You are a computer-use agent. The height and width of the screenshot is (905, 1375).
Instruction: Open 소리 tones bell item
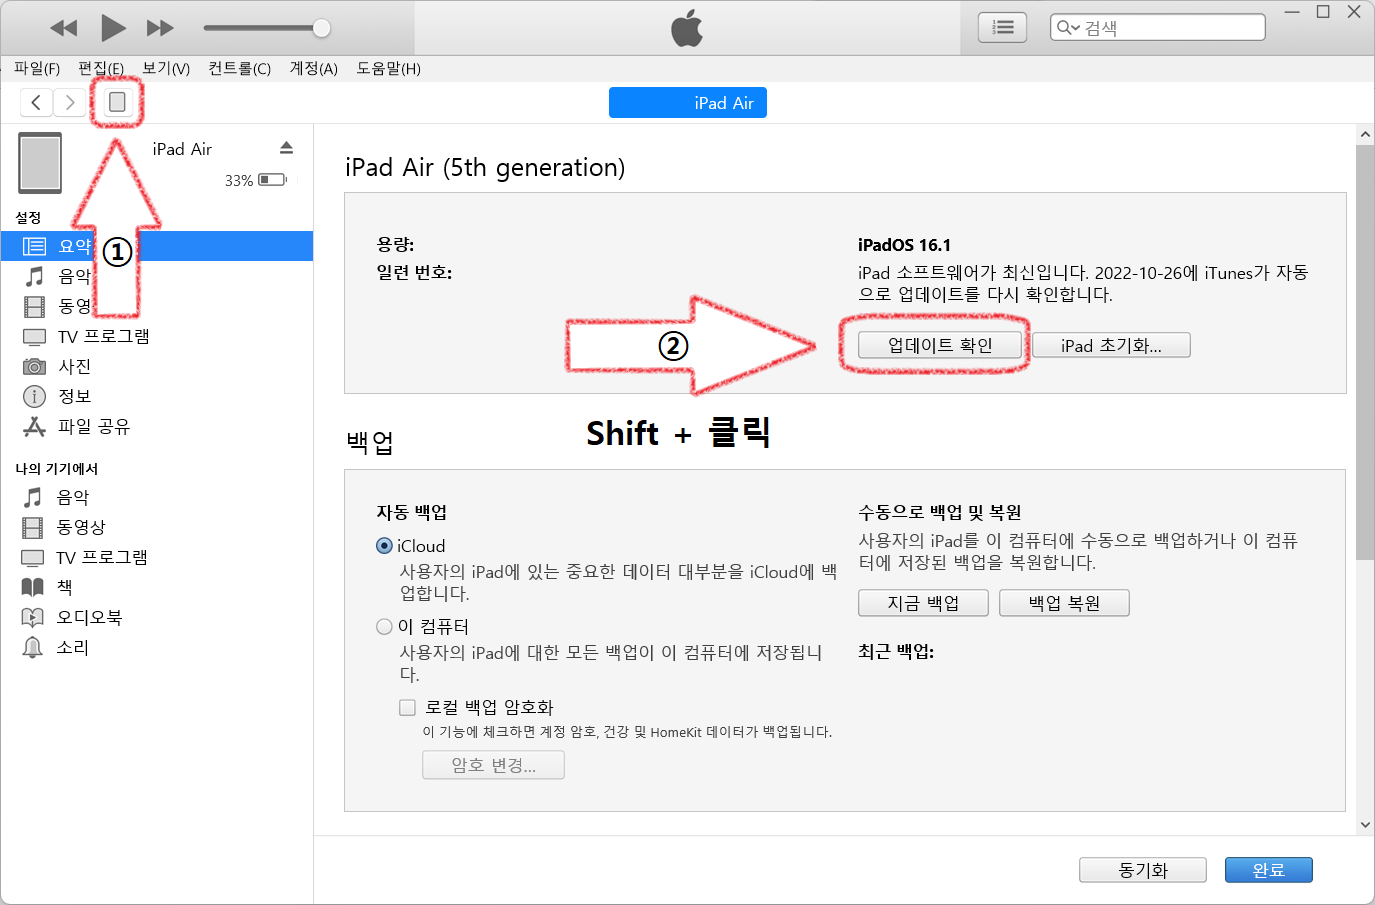point(157,647)
